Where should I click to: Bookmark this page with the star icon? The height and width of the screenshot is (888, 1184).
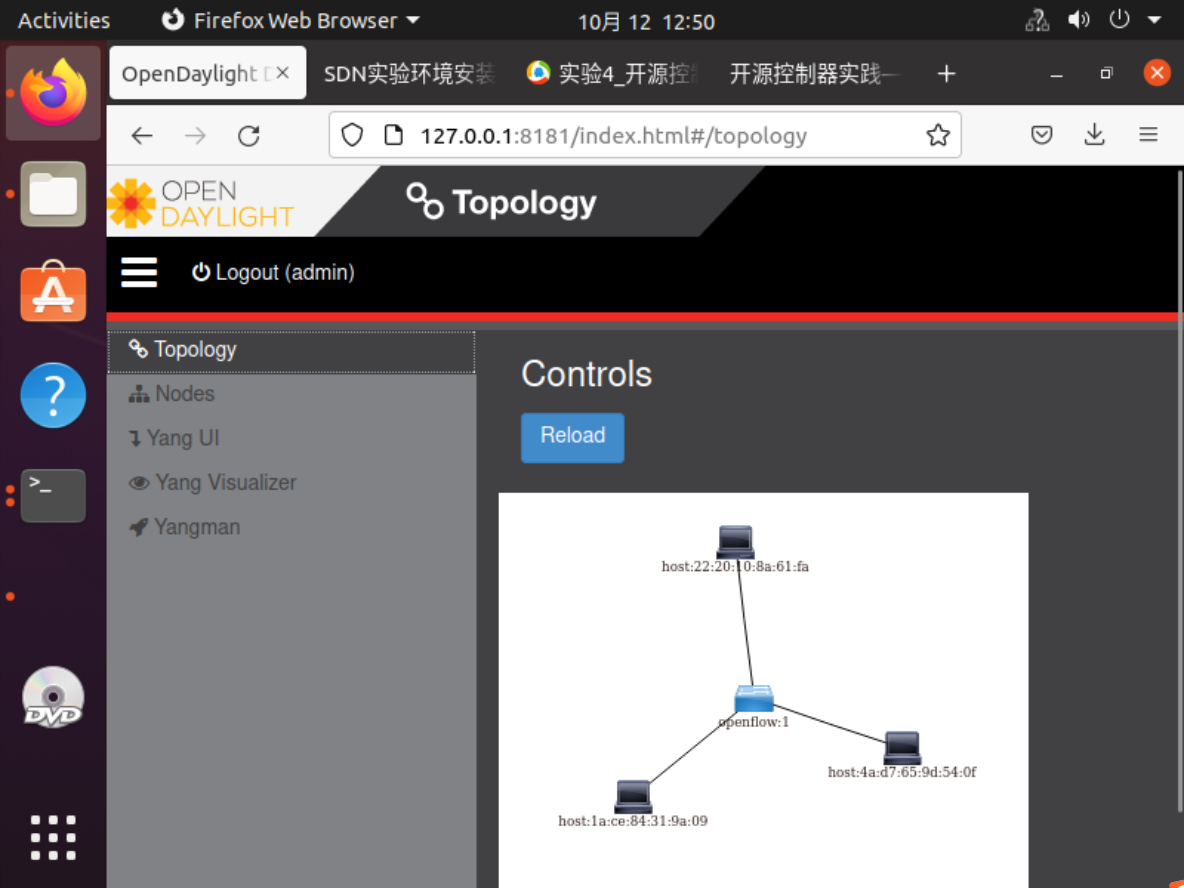coord(938,135)
